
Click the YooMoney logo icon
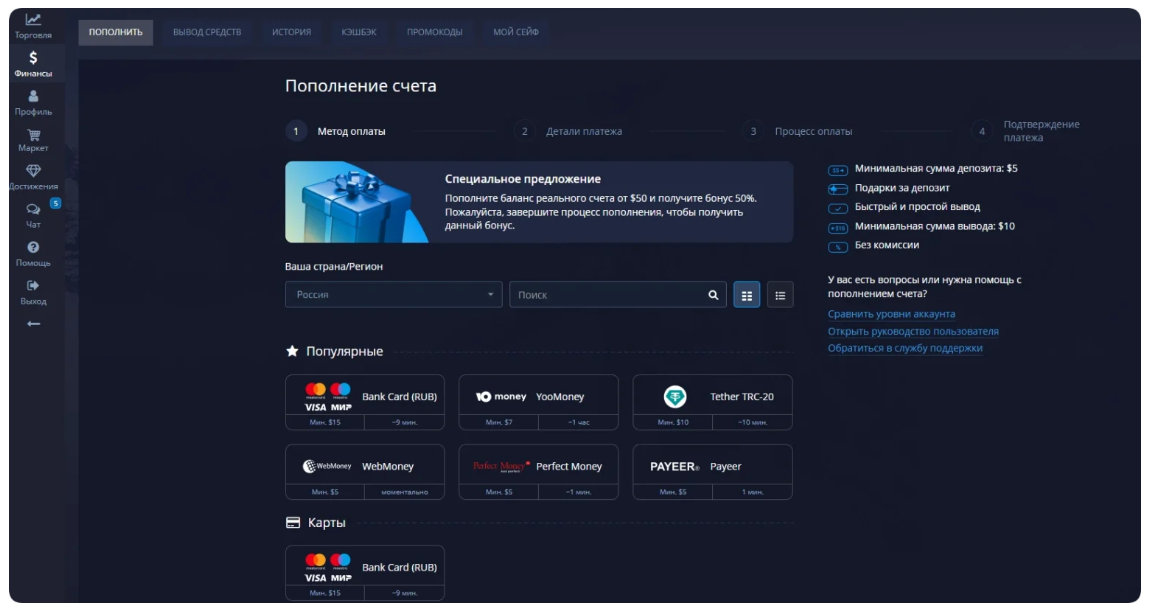pyautogui.click(x=501, y=397)
